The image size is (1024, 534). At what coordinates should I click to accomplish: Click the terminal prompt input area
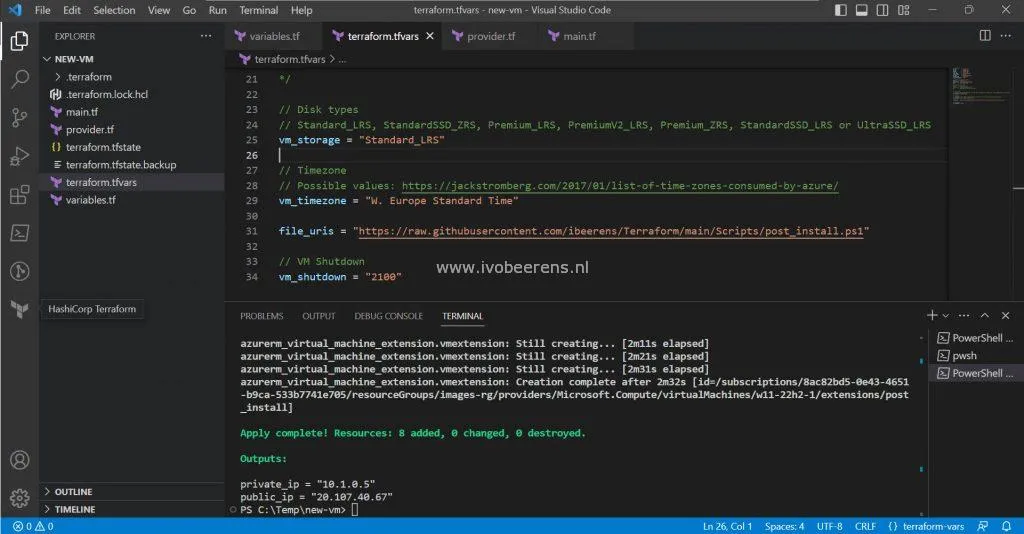pyautogui.click(x=355, y=510)
